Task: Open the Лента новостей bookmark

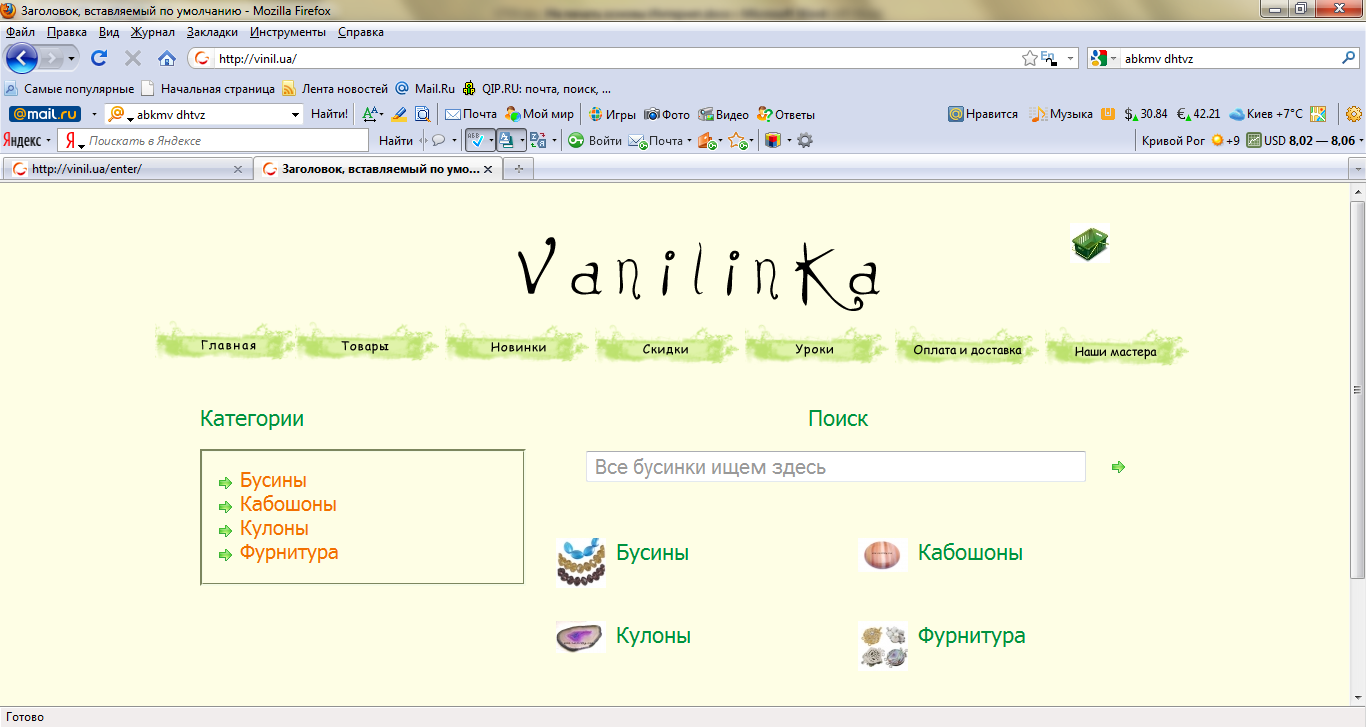Action: tap(335, 88)
